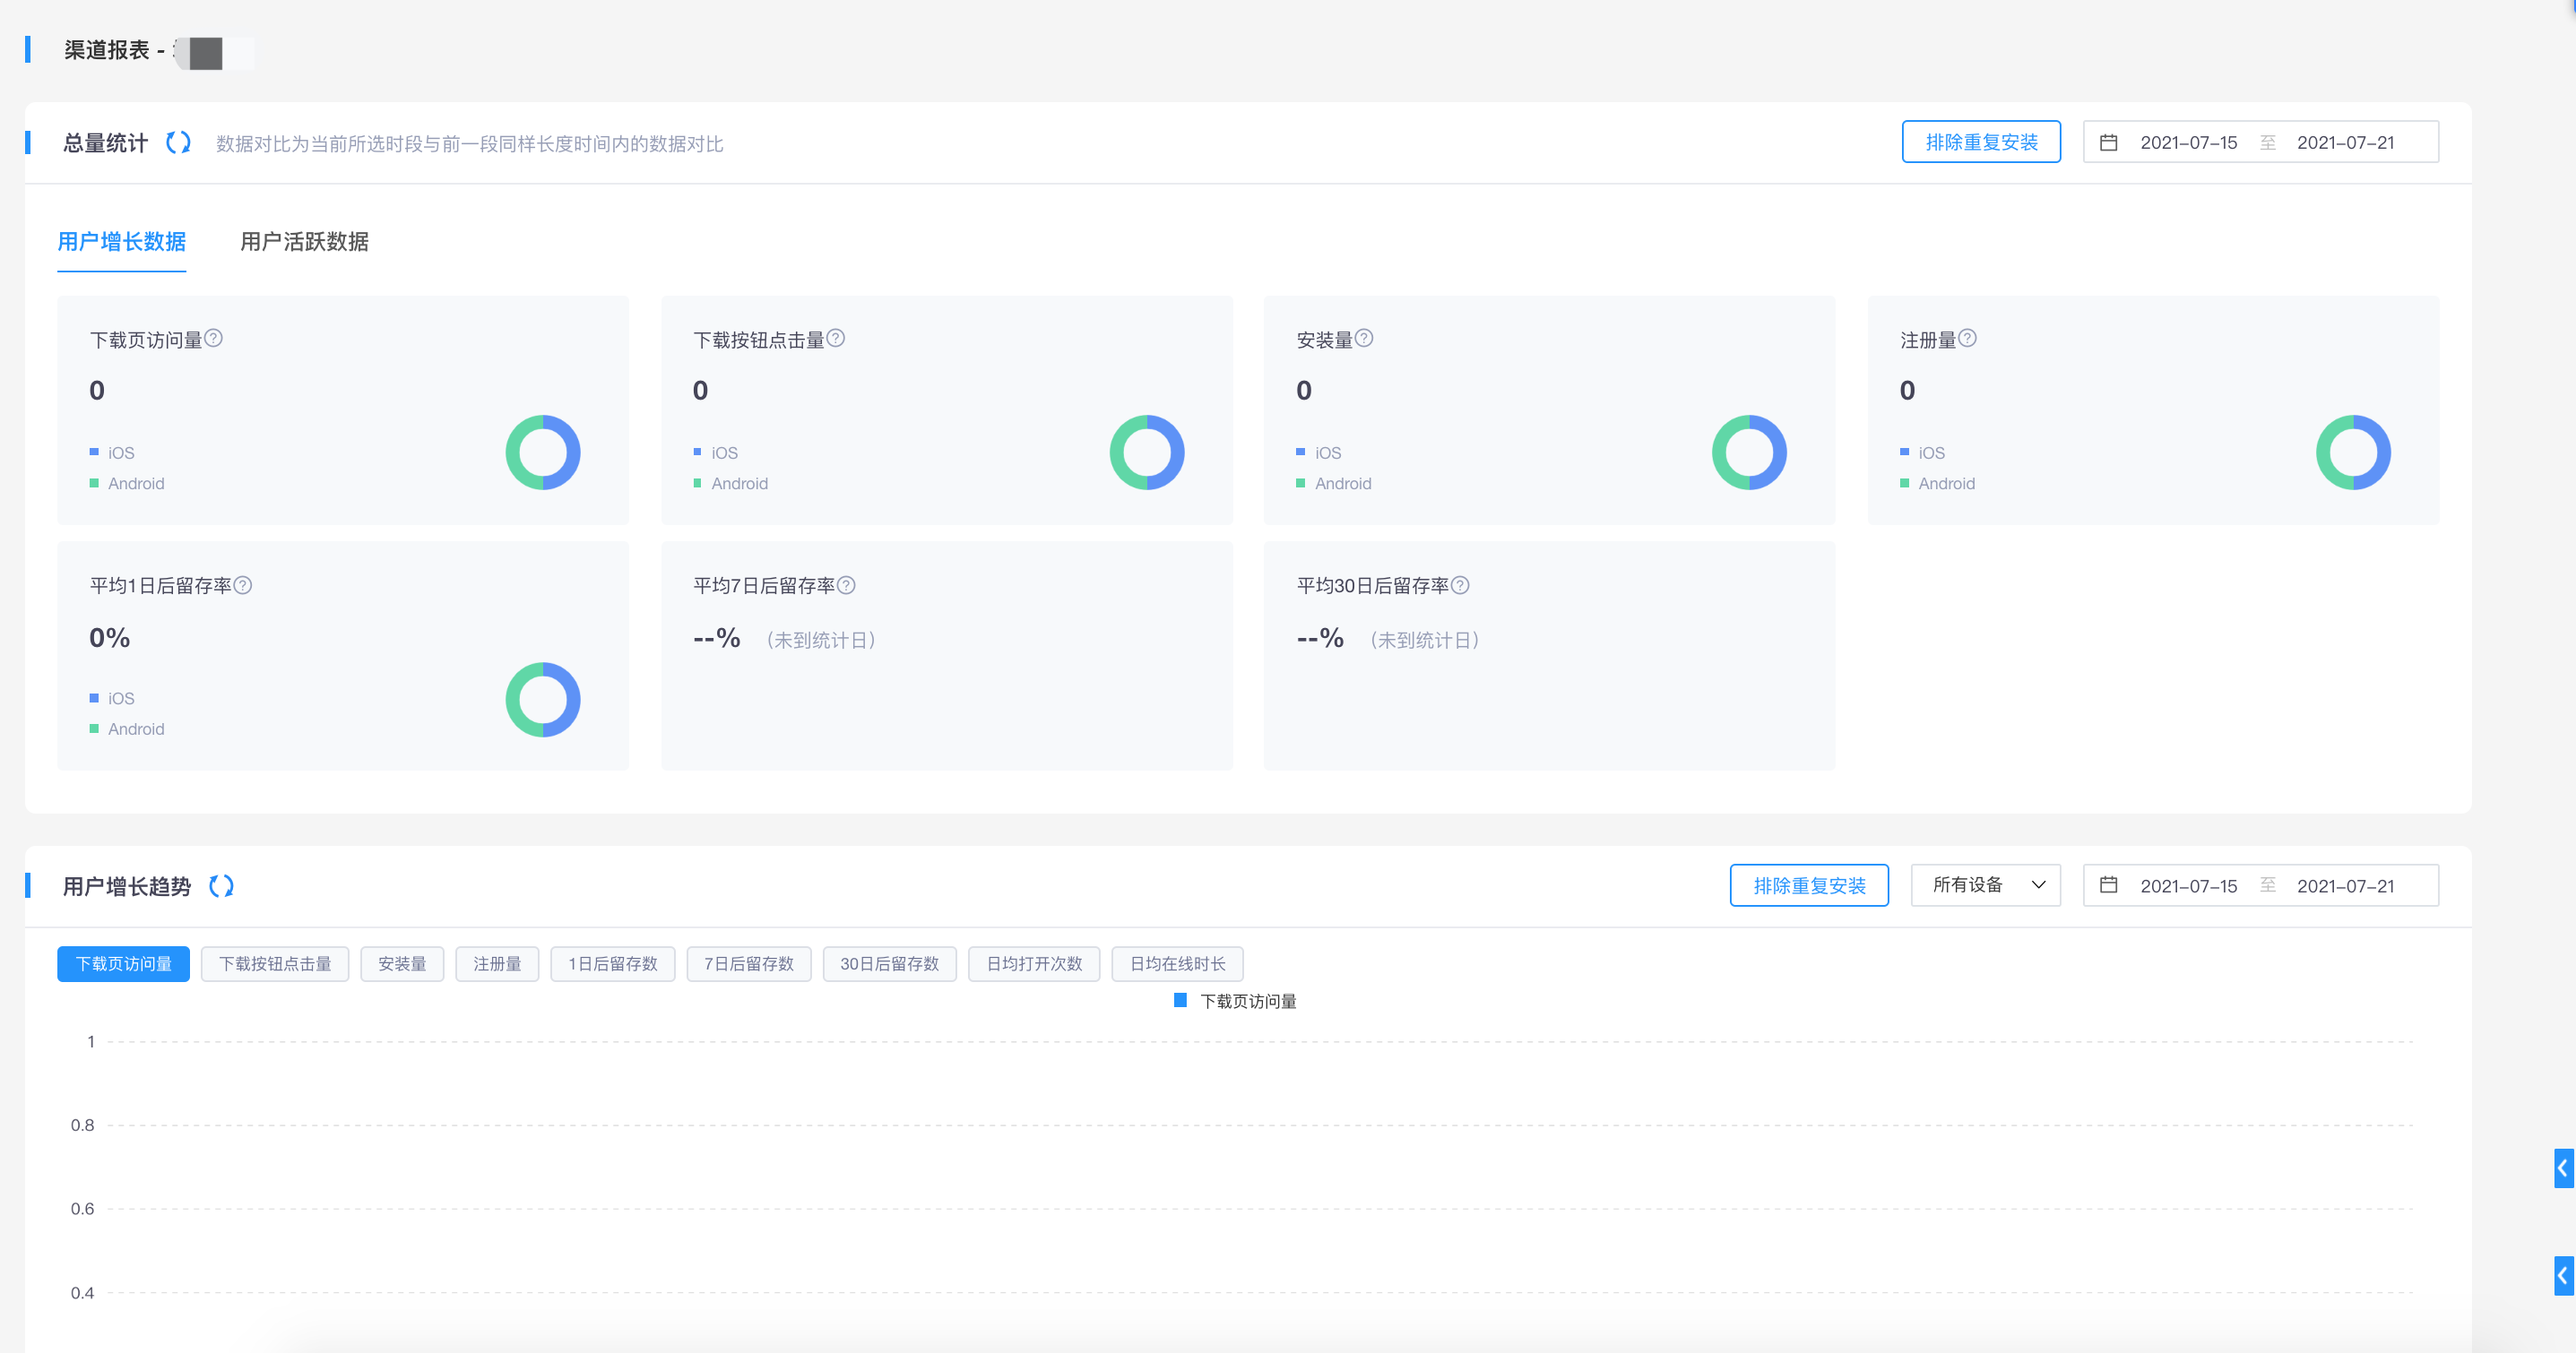The width and height of the screenshot is (2576, 1353).
Task: Click help icon next to 平均30日后留存率
Action: (x=1460, y=585)
